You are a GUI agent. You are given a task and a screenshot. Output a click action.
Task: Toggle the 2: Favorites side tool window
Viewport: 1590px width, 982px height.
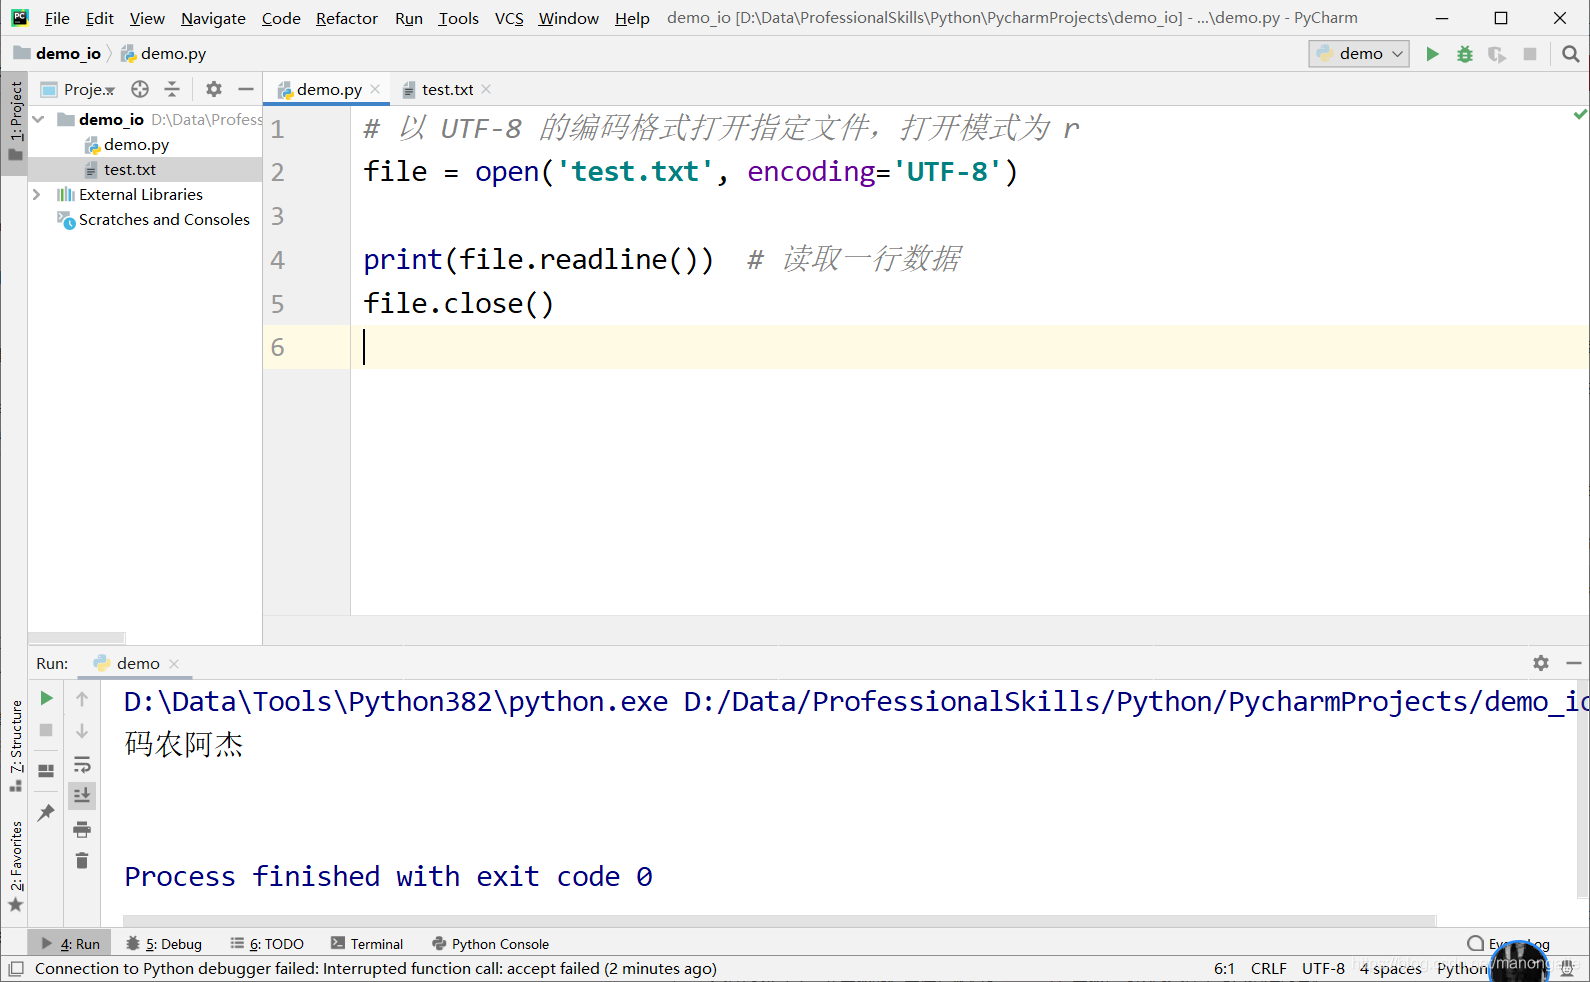pos(15,865)
